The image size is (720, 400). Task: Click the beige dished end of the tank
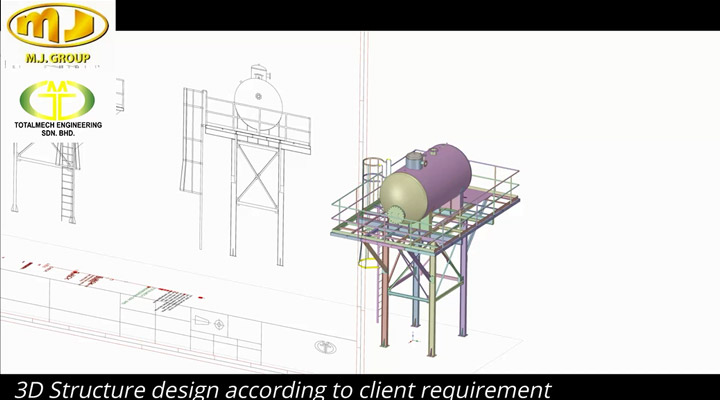(x=400, y=195)
